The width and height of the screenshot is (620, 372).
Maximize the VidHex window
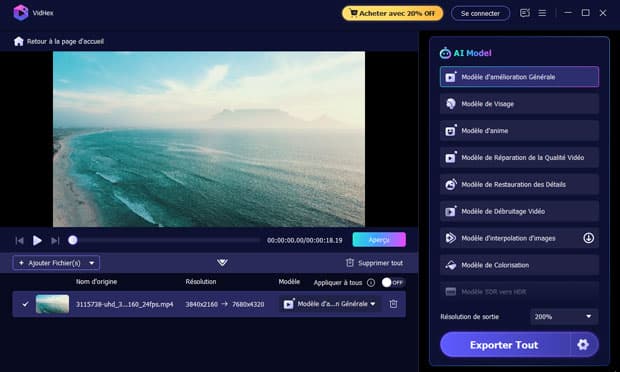(586, 13)
